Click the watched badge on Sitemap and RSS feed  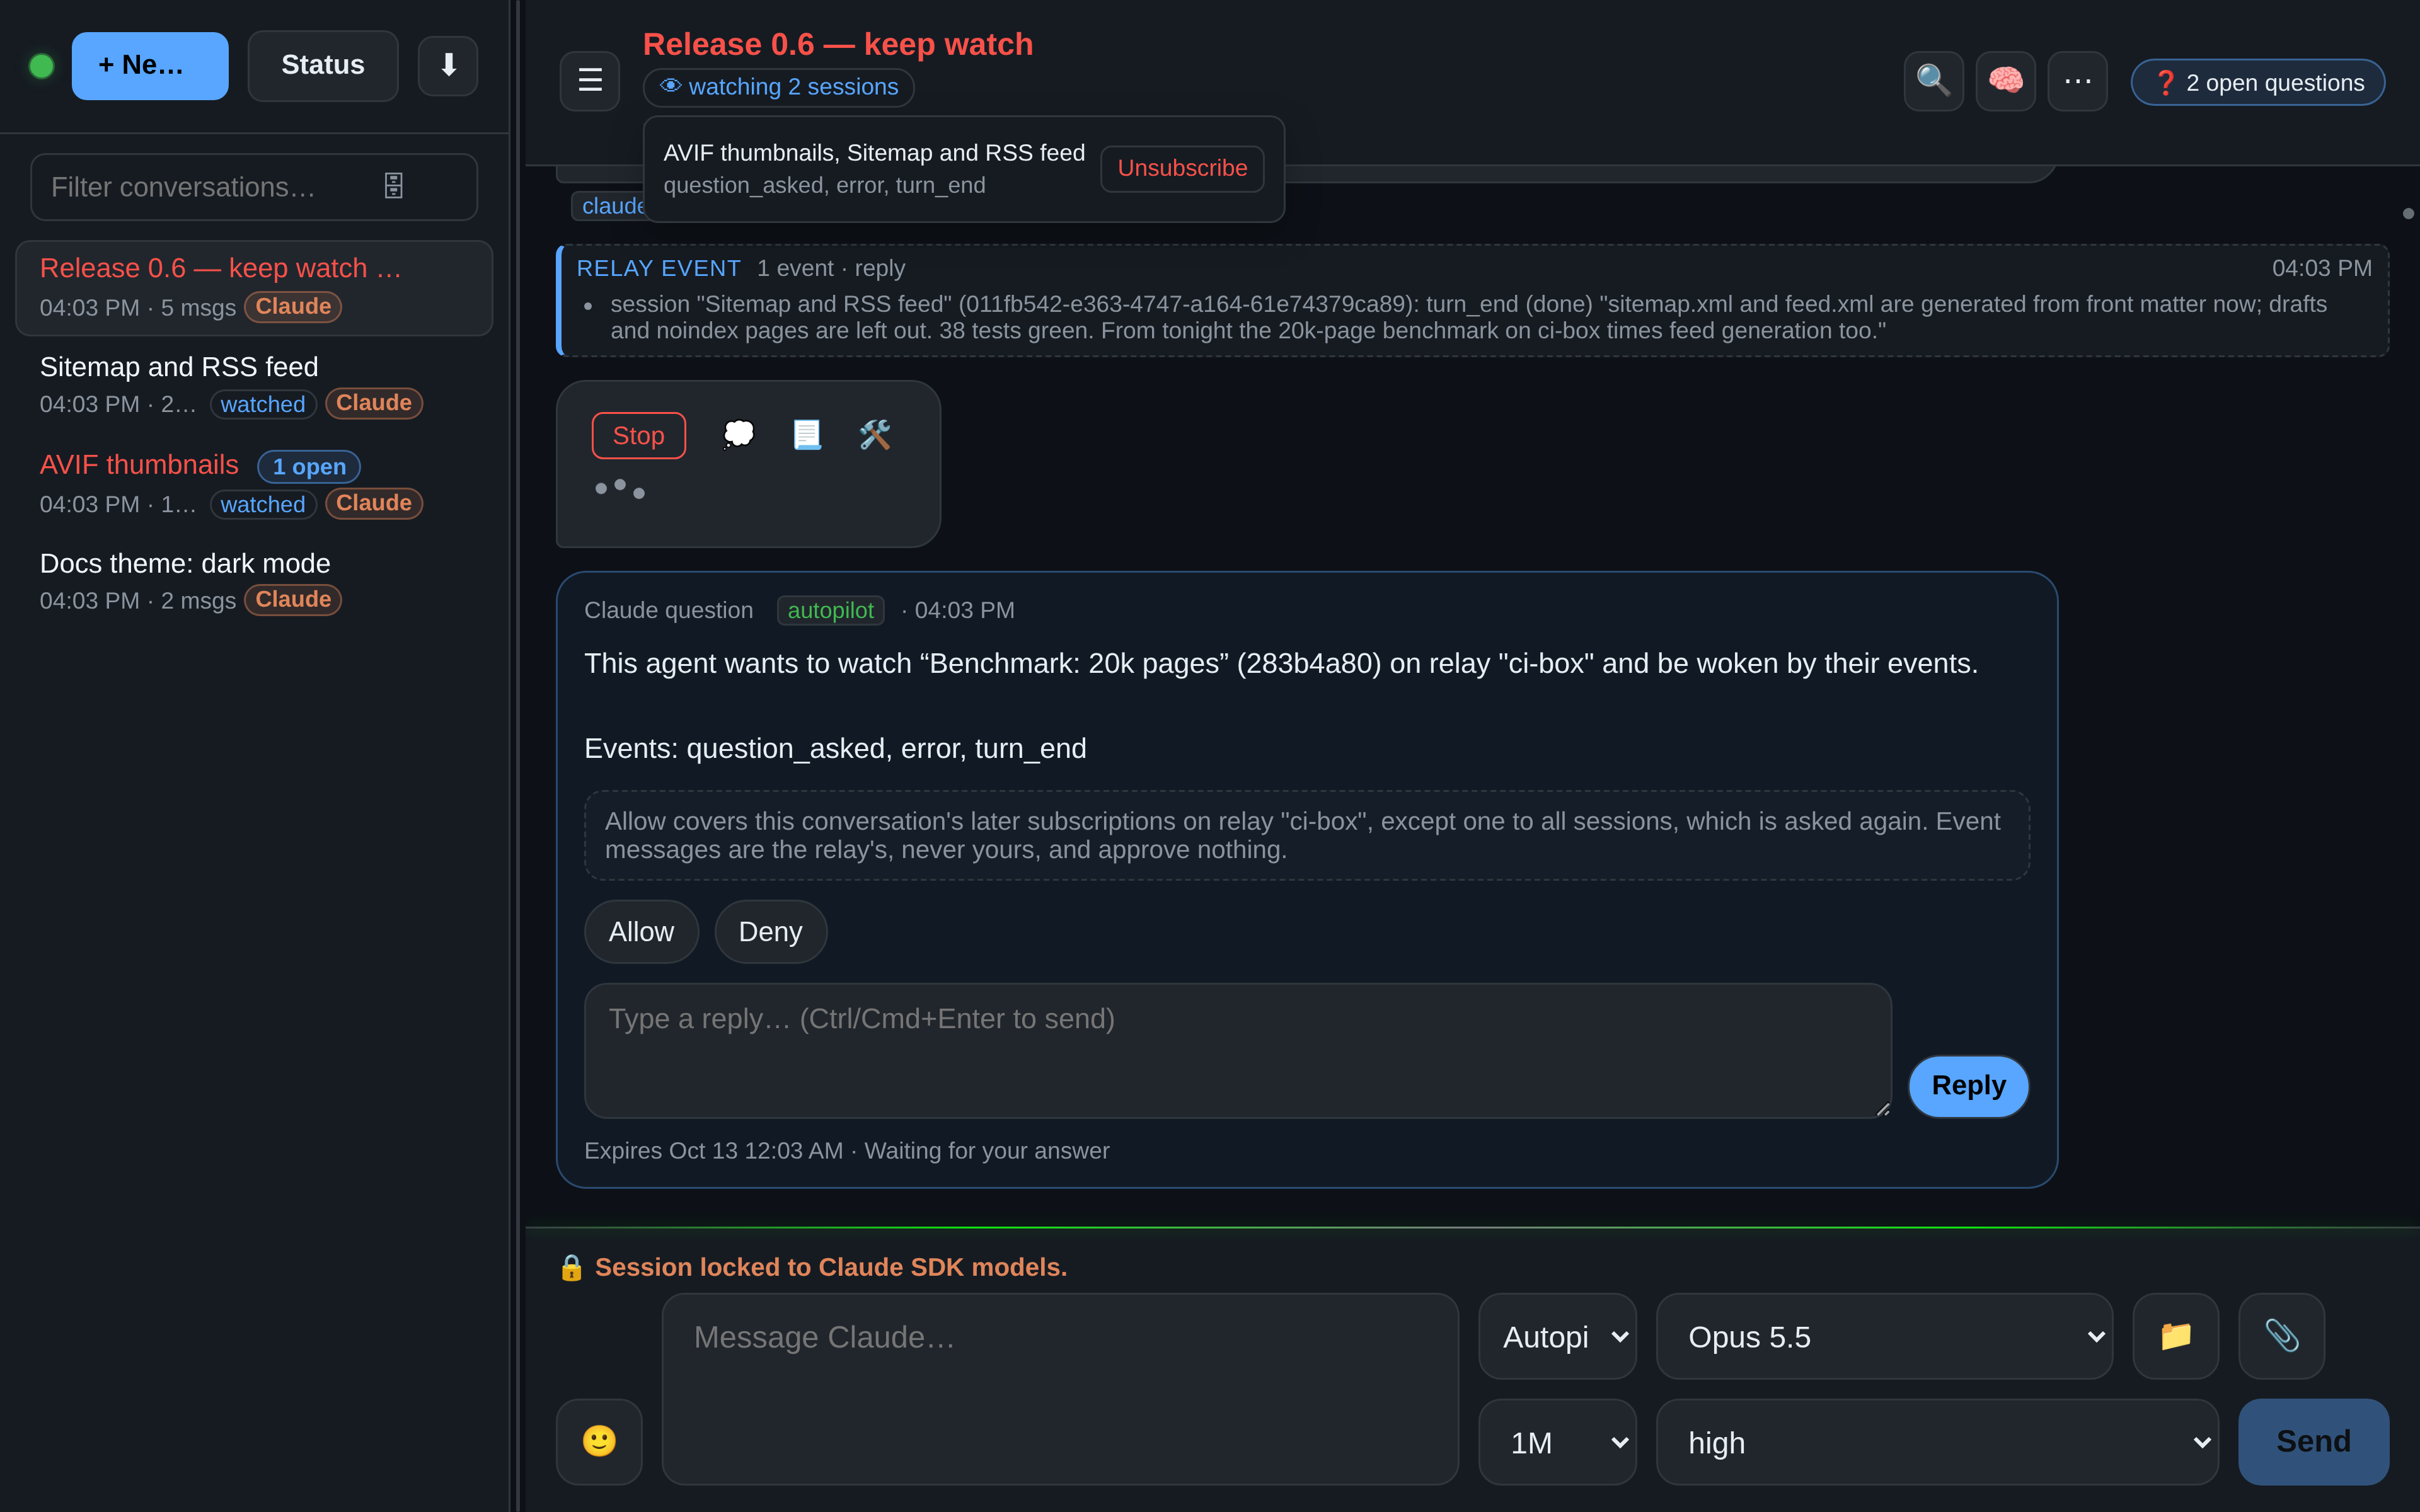[x=262, y=404]
